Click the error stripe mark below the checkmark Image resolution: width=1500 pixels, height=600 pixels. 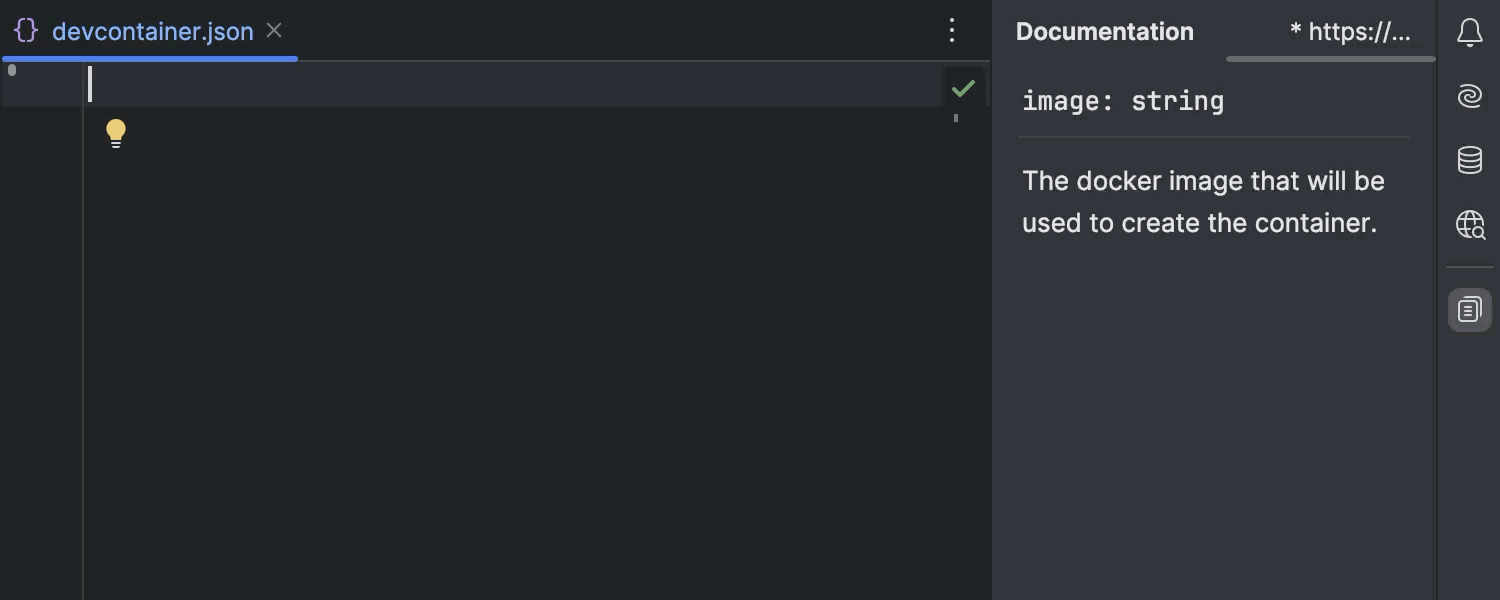tap(956, 118)
